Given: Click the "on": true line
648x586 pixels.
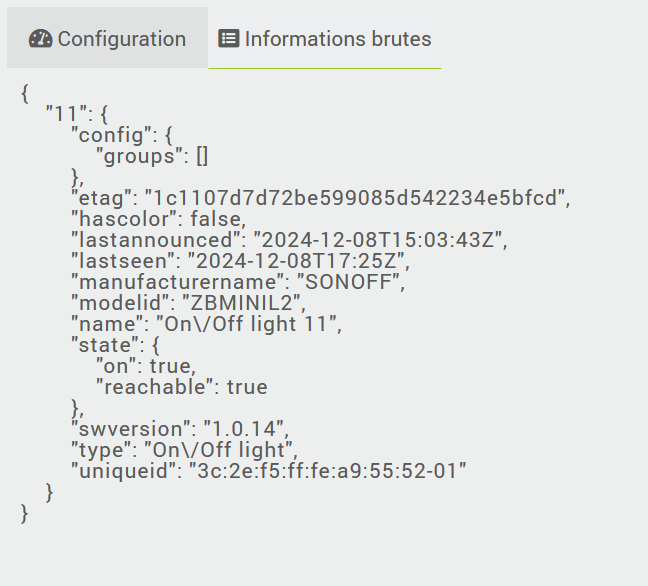Looking at the screenshot, I should tap(145, 366).
